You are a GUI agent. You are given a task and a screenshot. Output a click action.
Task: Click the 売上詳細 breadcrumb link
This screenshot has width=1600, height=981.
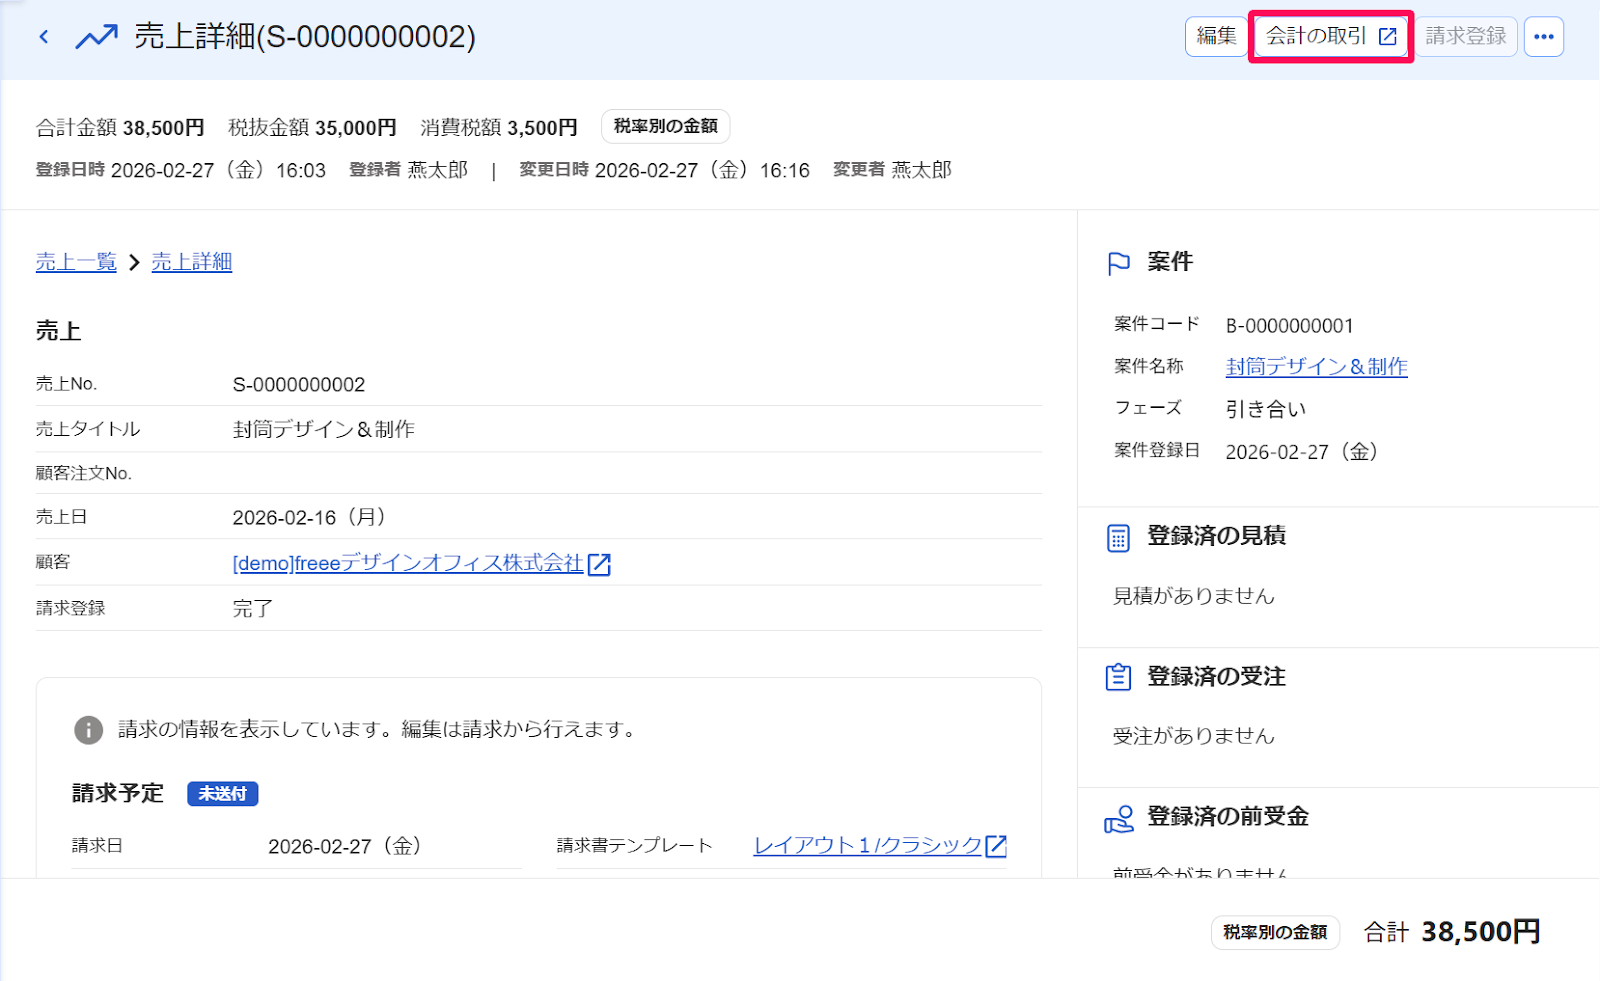click(192, 262)
